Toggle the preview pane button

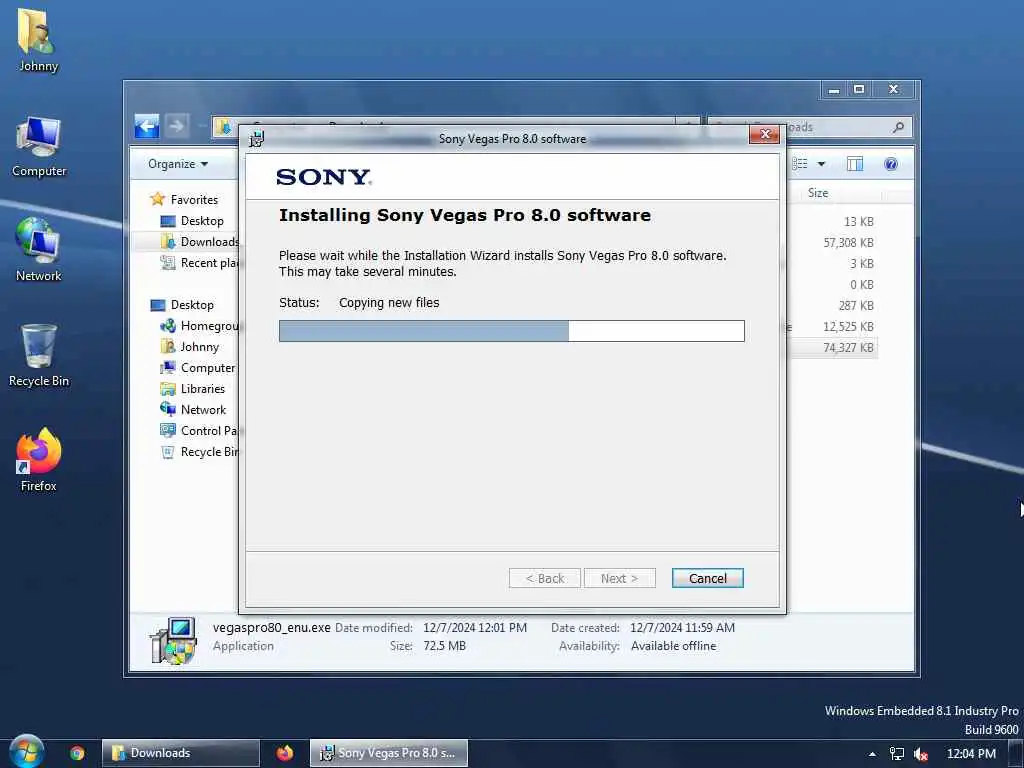pos(854,164)
